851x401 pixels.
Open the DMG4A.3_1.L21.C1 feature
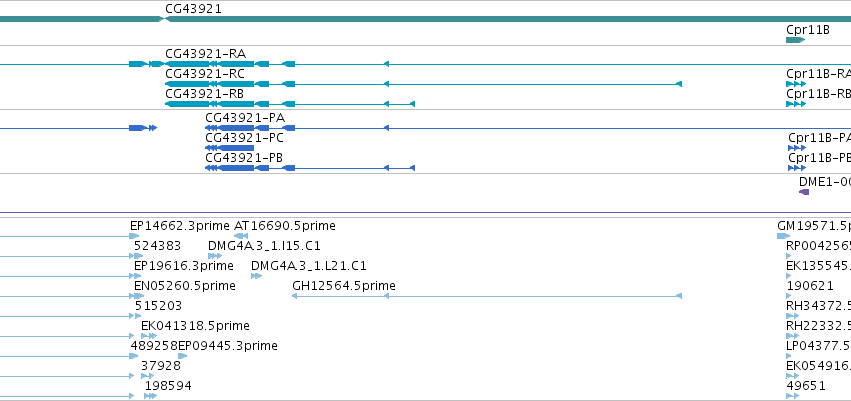pos(256,276)
